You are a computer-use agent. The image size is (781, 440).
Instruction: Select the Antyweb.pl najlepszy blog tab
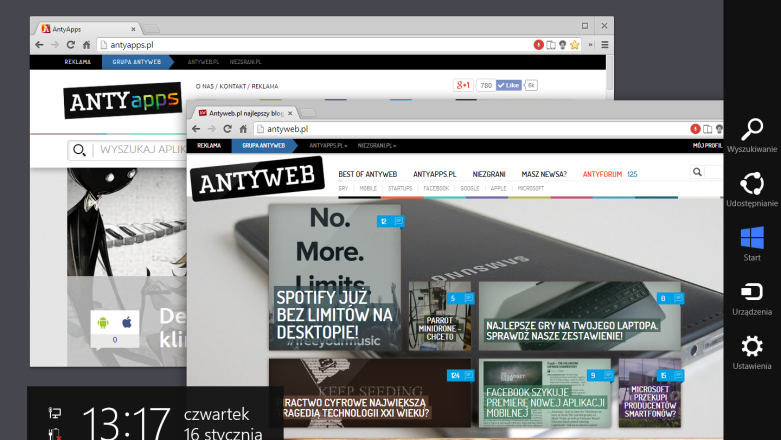coord(246,113)
